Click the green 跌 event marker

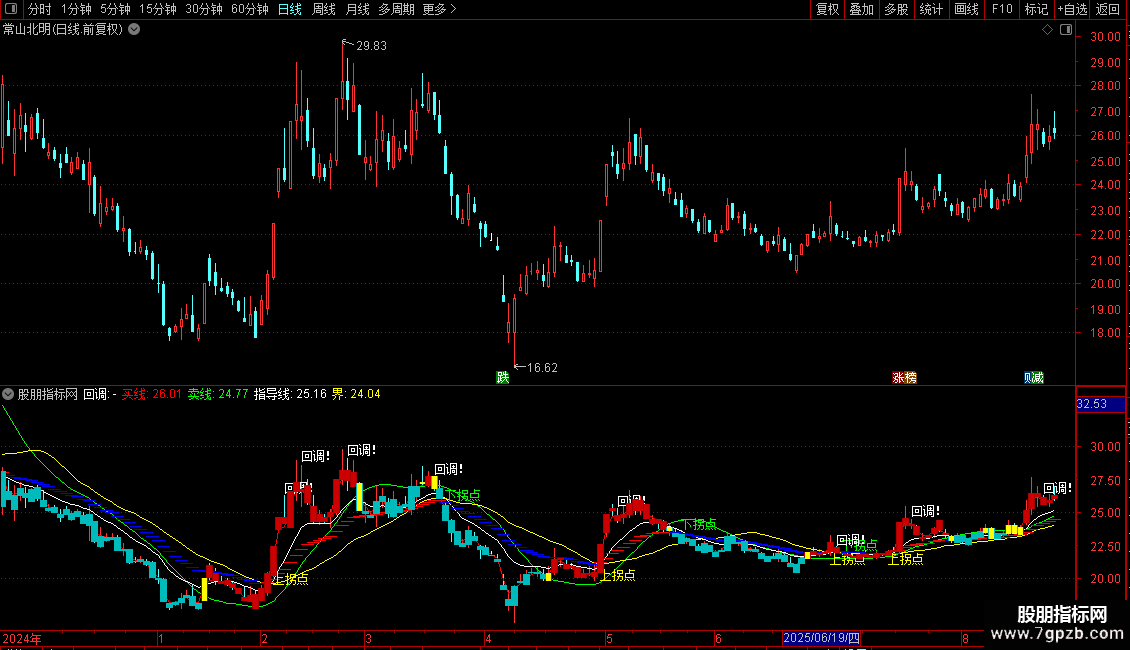point(503,378)
